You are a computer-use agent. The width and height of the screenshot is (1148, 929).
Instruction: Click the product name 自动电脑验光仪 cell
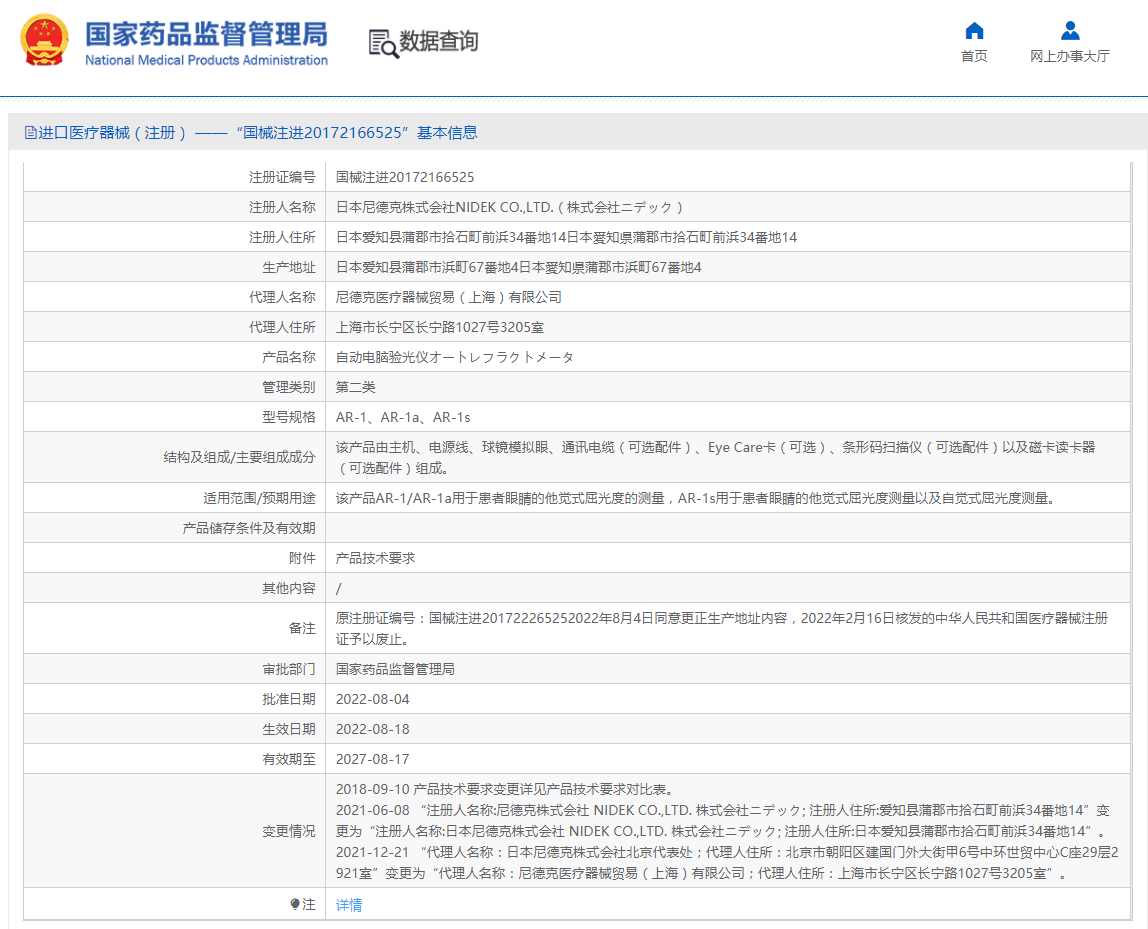point(454,357)
